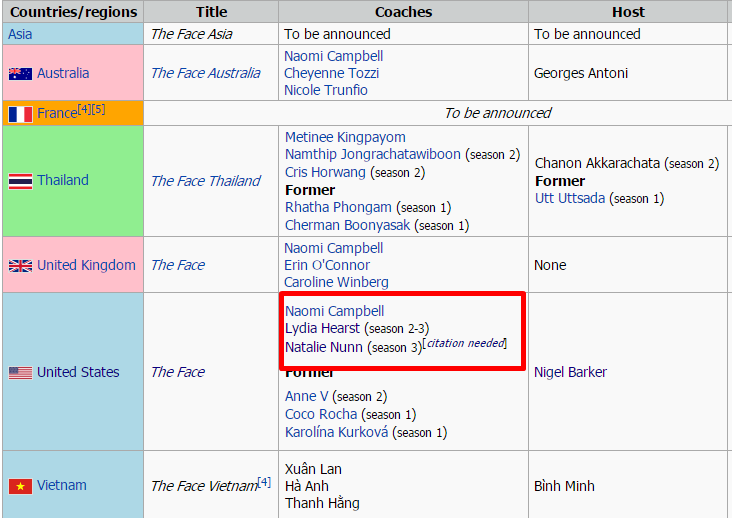Click the Coaches column header
This screenshot has height=518, width=732.
point(403,12)
